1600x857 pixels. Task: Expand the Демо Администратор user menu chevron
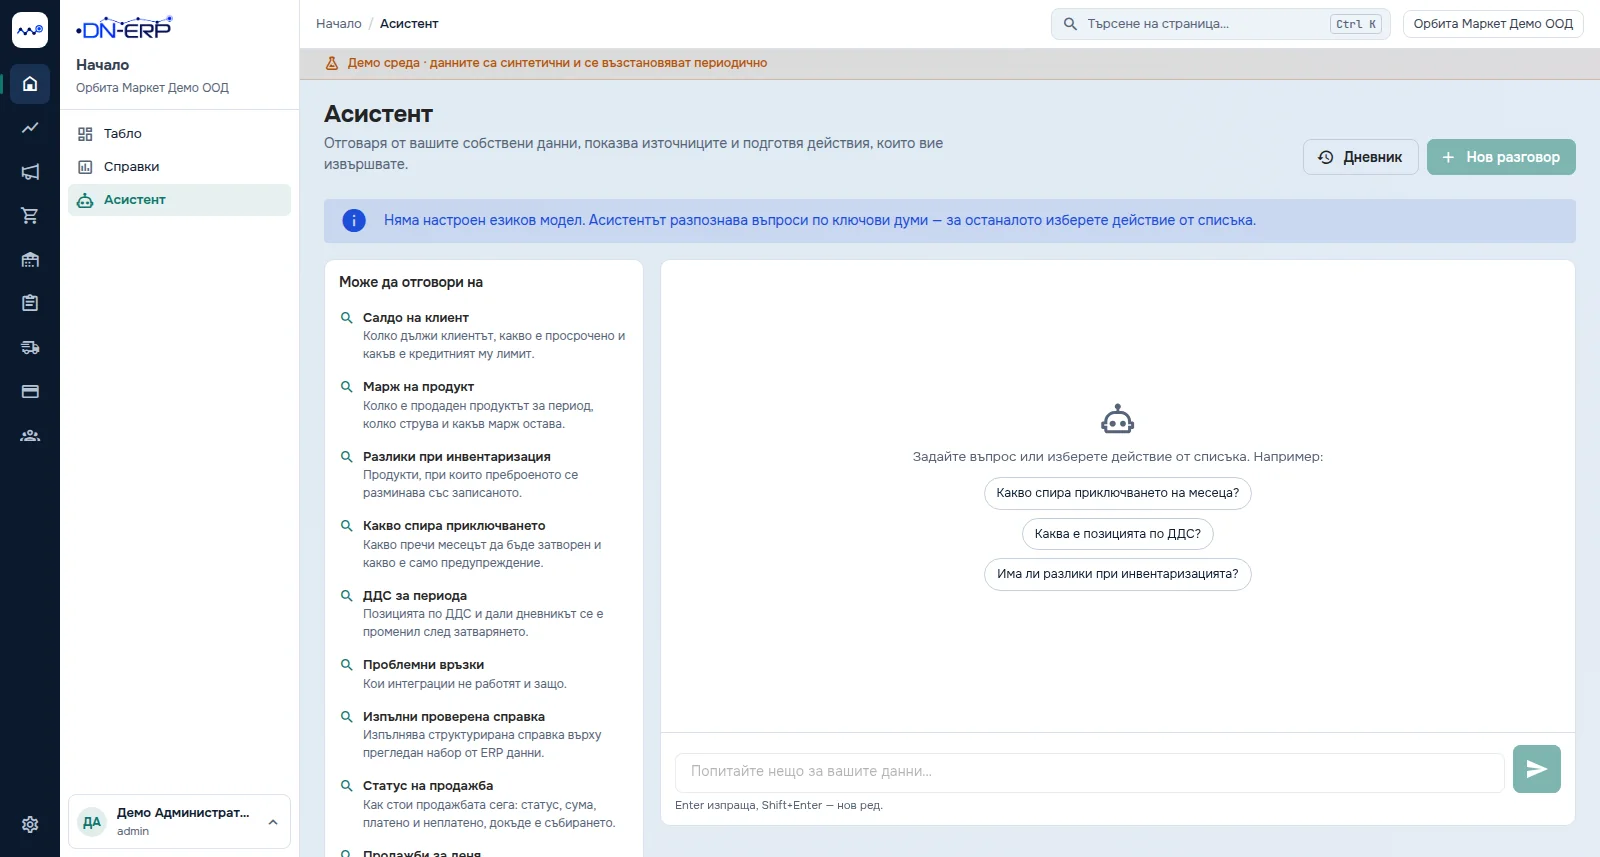pos(273,822)
